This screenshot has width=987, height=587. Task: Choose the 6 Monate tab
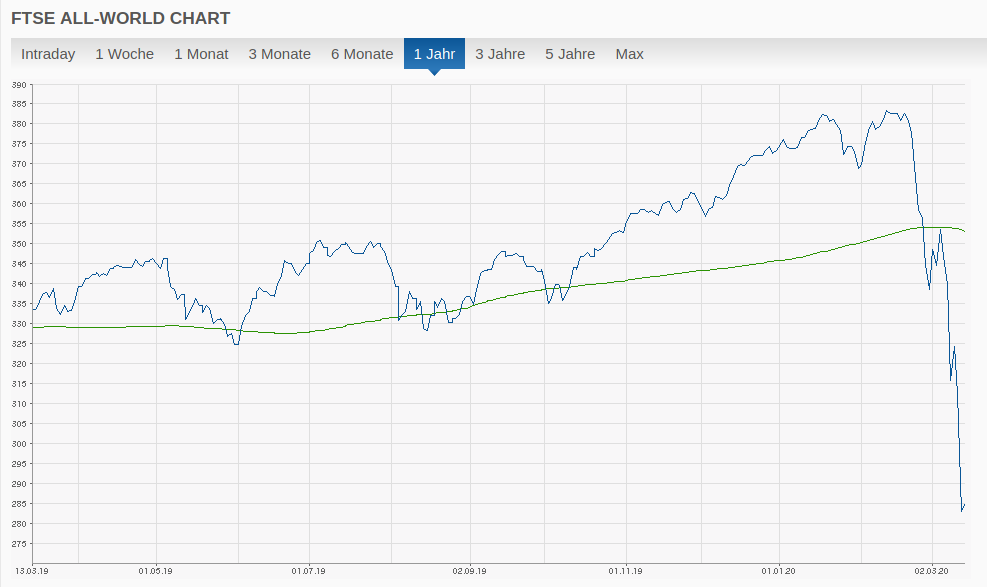(x=362, y=54)
